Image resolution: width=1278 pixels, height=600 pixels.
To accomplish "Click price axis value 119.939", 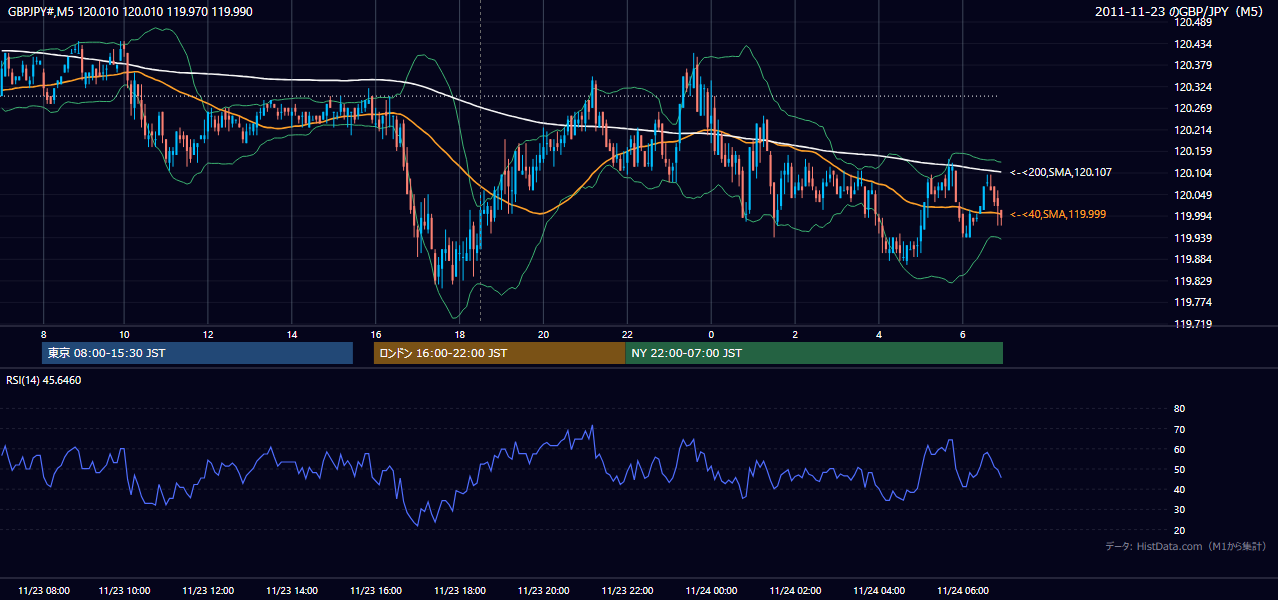I will coord(1193,238).
